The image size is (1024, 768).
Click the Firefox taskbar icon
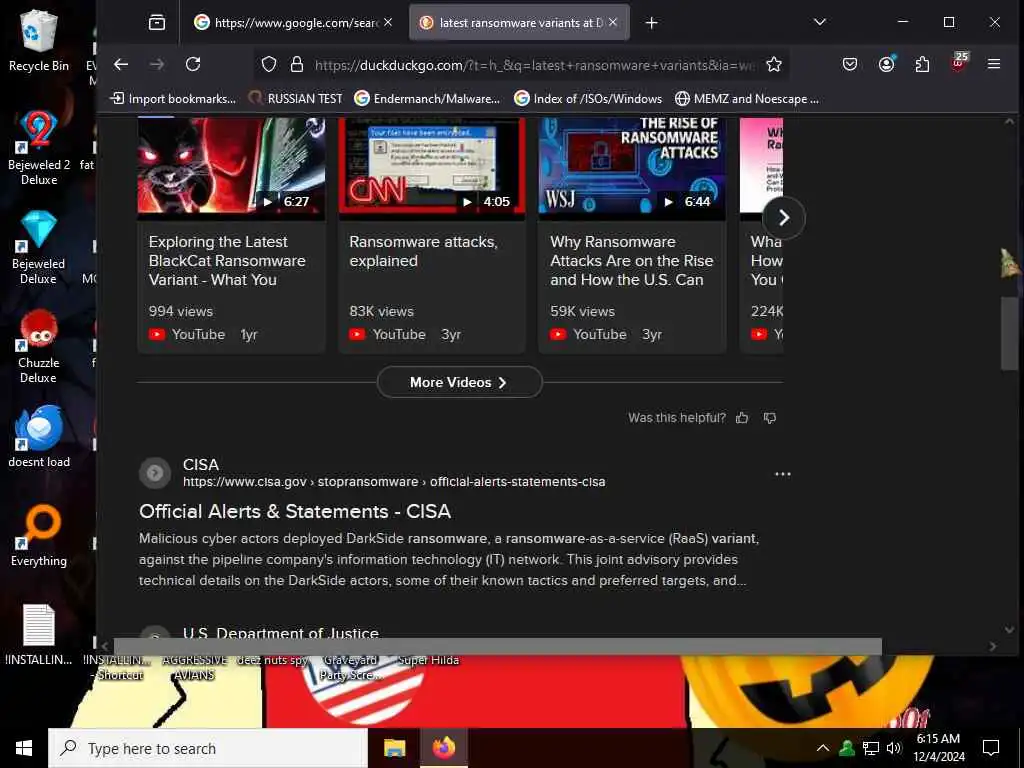click(x=444, y=748)
